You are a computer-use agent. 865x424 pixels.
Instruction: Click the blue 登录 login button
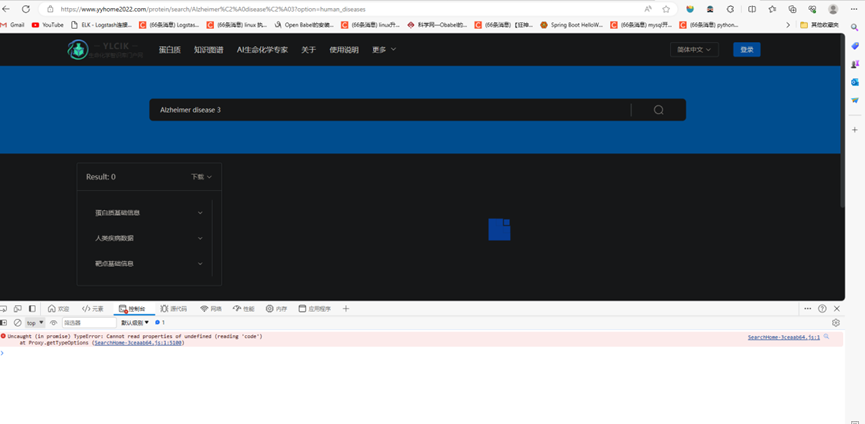pos(746,50)
